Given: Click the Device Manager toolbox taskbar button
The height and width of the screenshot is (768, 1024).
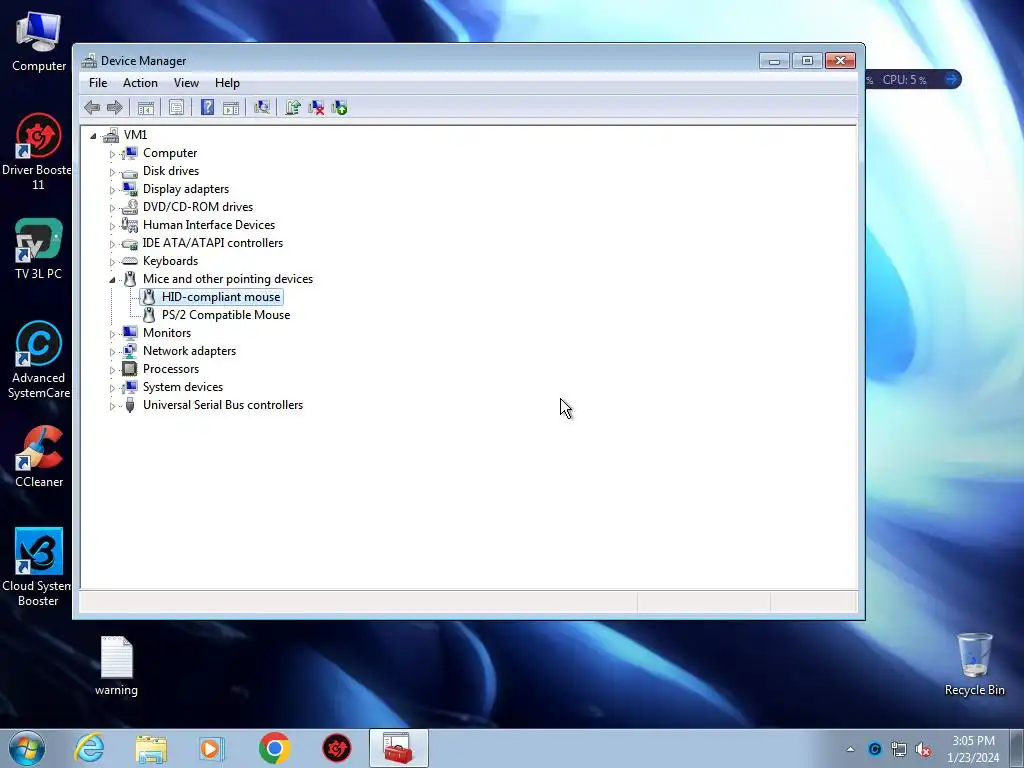Looking at the screenshot, I should click(x=398, y=748).
